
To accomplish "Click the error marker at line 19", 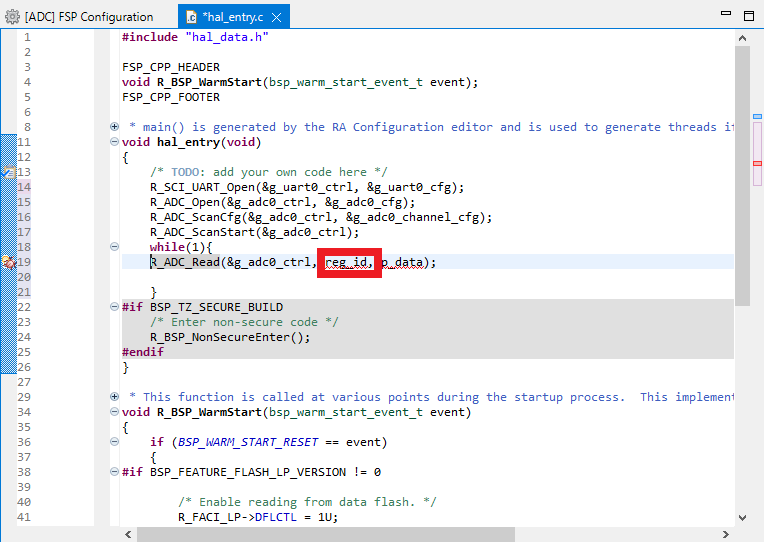I will coord(9,262).
